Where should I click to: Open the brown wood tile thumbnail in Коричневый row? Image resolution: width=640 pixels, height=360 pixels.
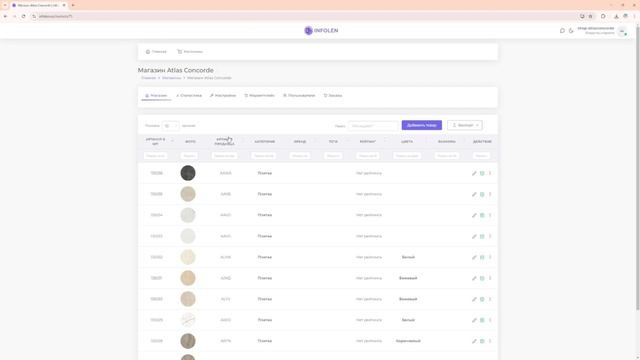[x=188, y=341]
